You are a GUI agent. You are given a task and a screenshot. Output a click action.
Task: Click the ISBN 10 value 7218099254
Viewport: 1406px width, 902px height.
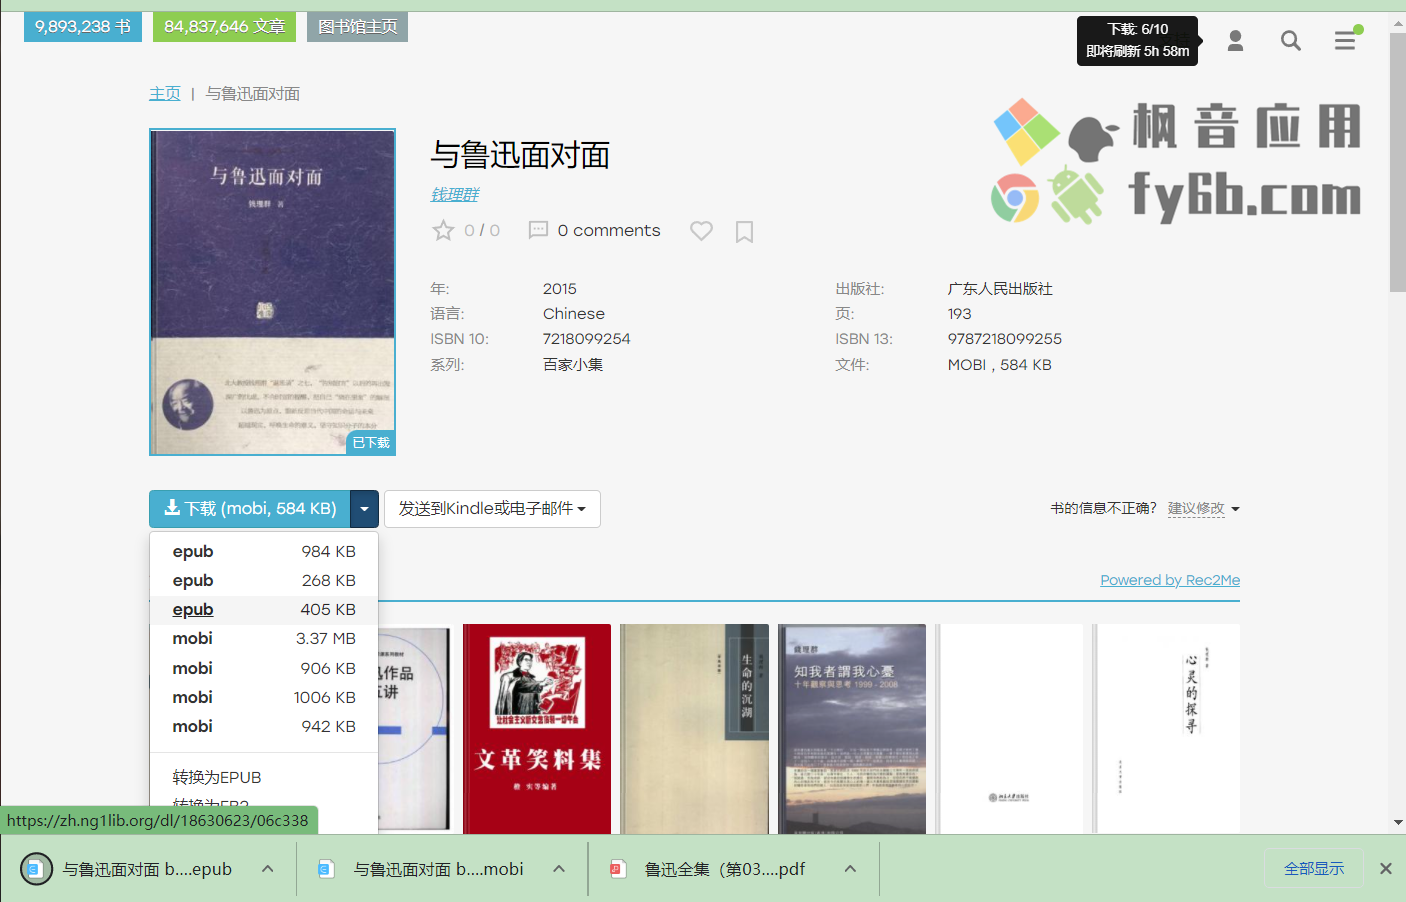click(x=587, y=339)
